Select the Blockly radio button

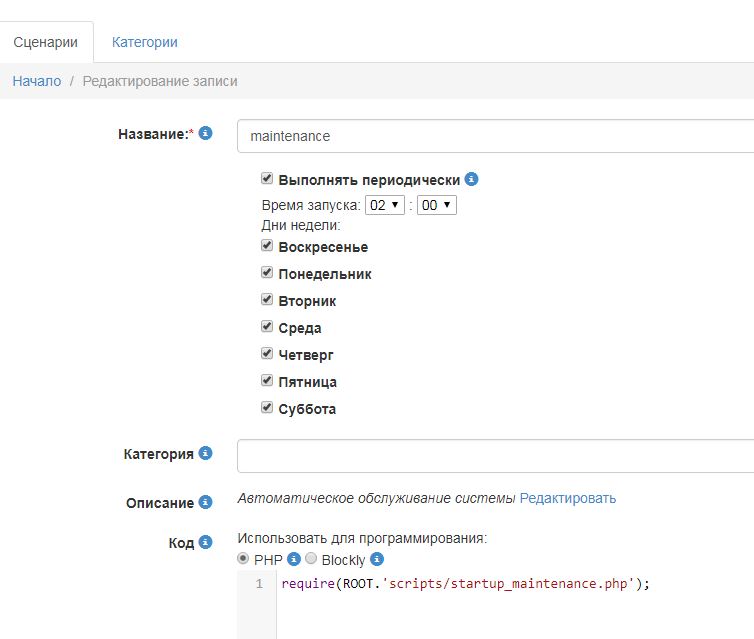[x=310, y=559]
